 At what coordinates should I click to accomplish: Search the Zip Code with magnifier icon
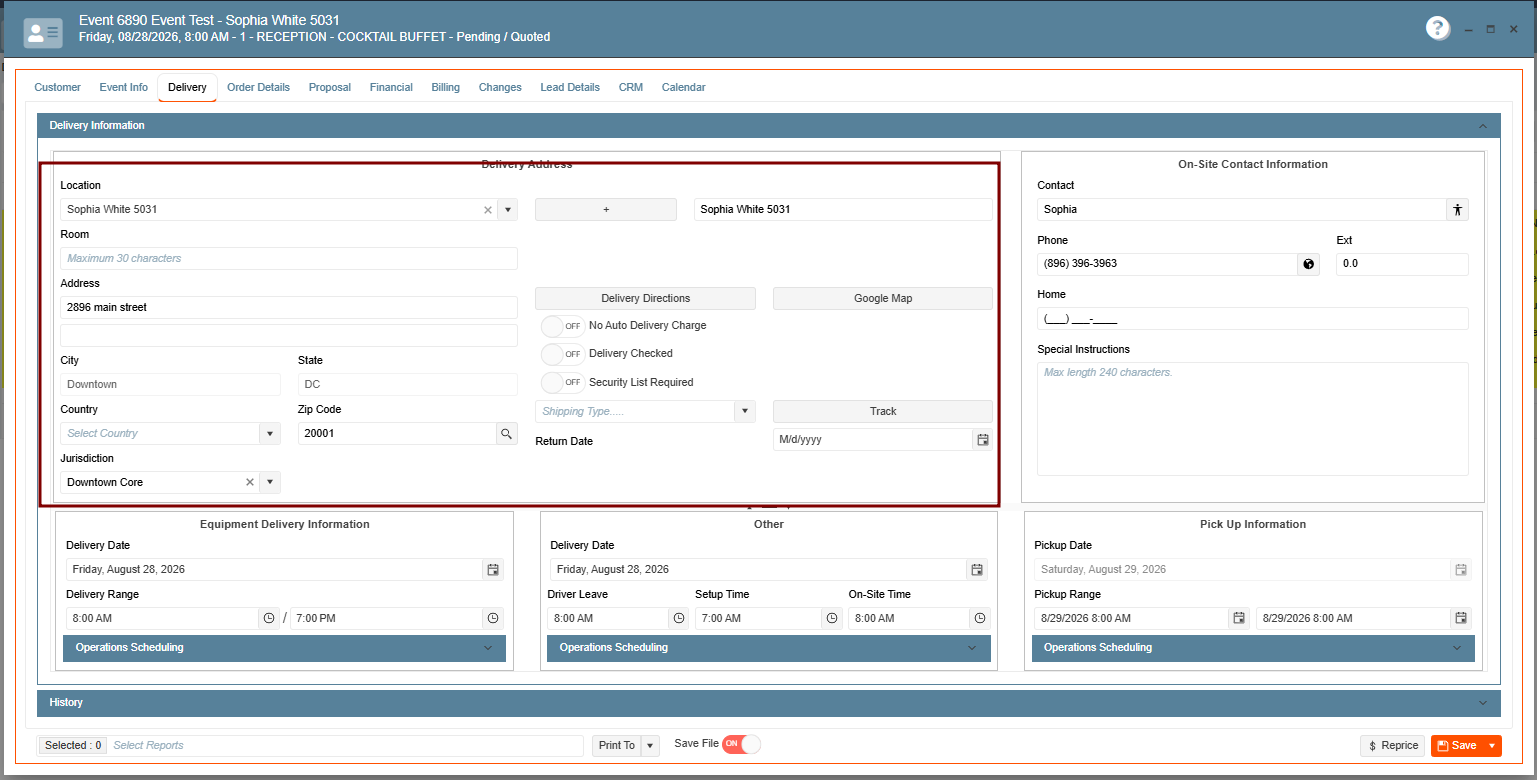click(x=507, y=434)
